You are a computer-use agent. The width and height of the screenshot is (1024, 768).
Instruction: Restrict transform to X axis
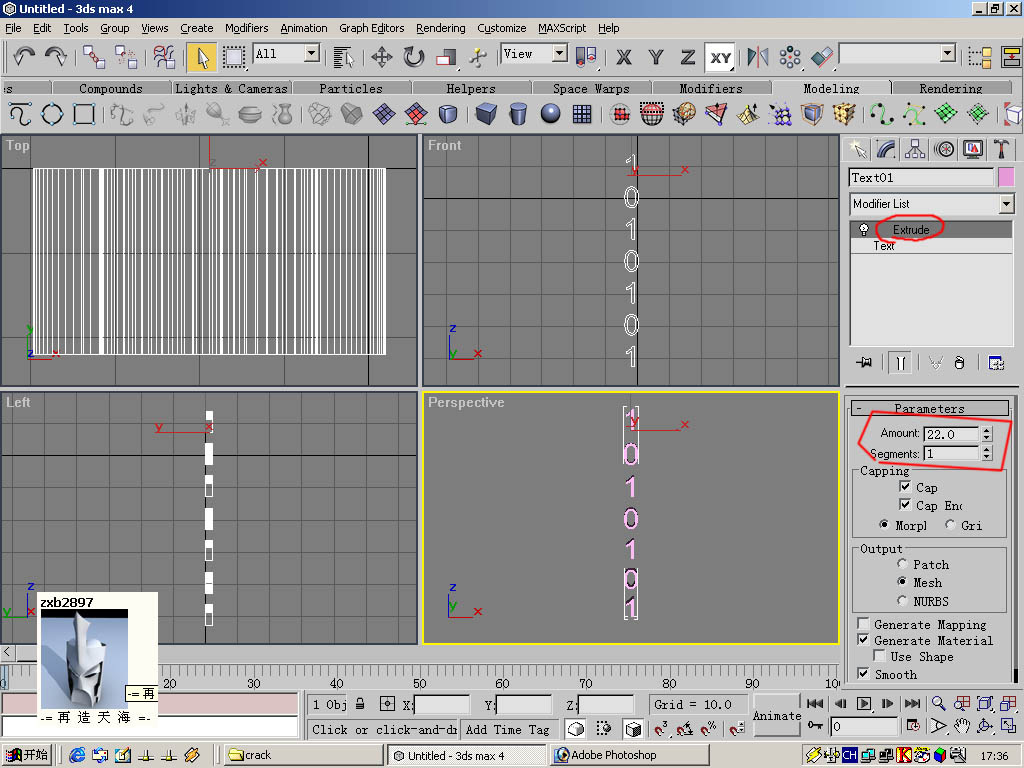[x=624, y=57]
